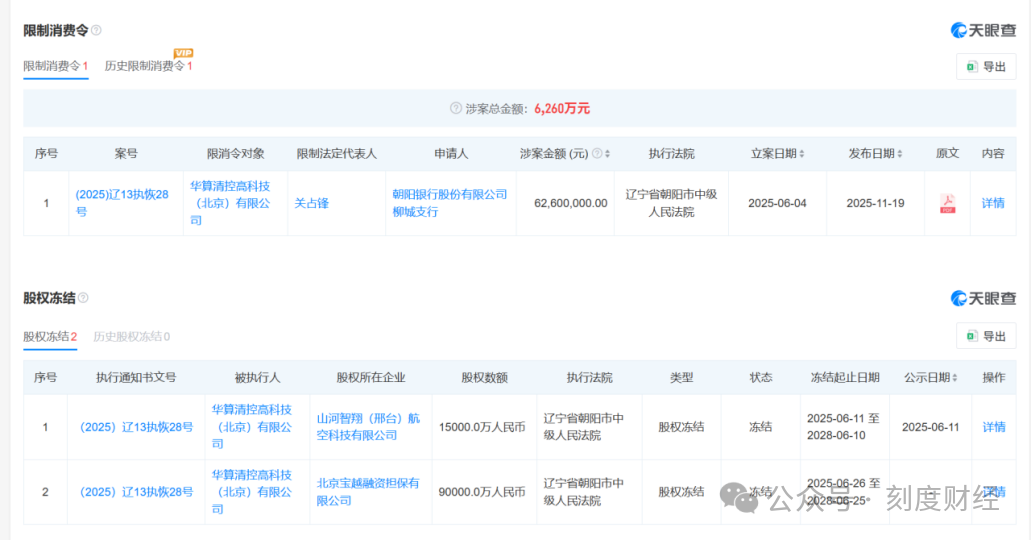Export the 股权冻结 table via 导出

click(986, 337)
